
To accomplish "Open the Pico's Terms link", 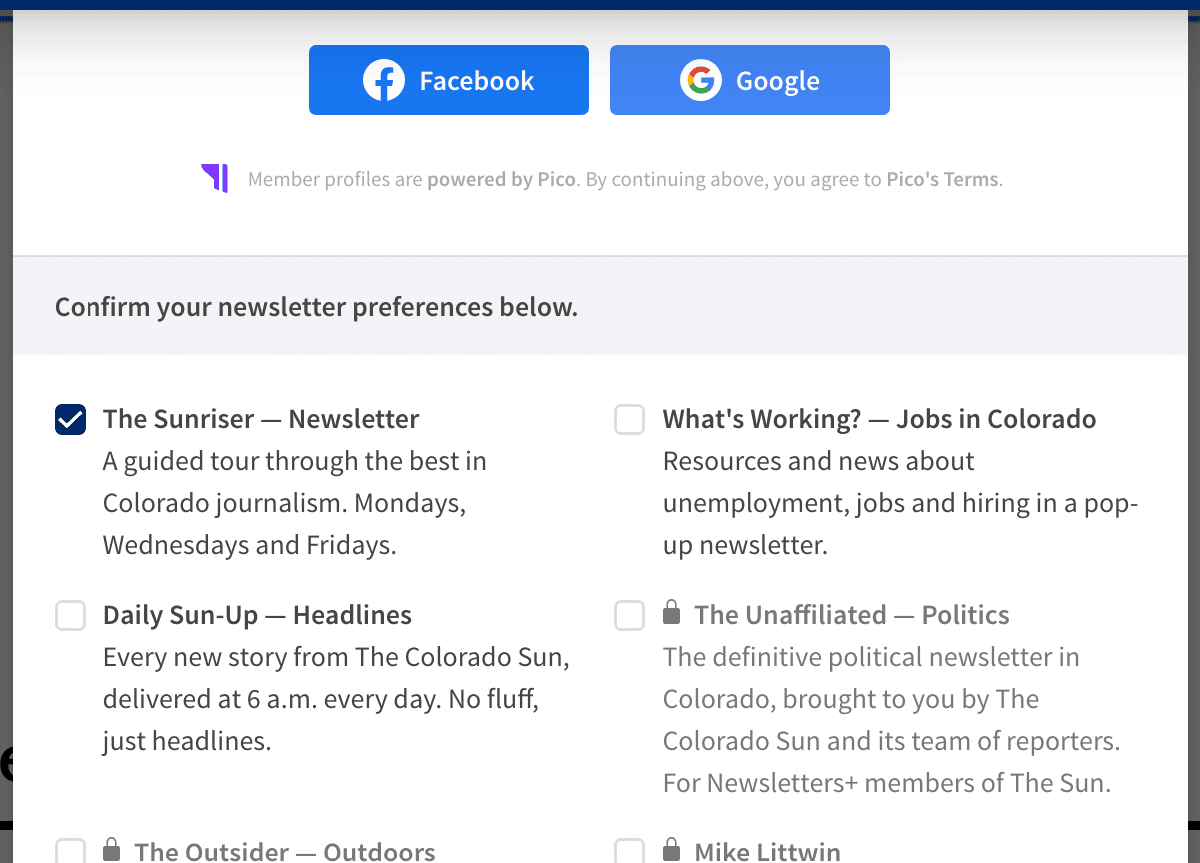I will pyautogui.click(x=942, y=180).
